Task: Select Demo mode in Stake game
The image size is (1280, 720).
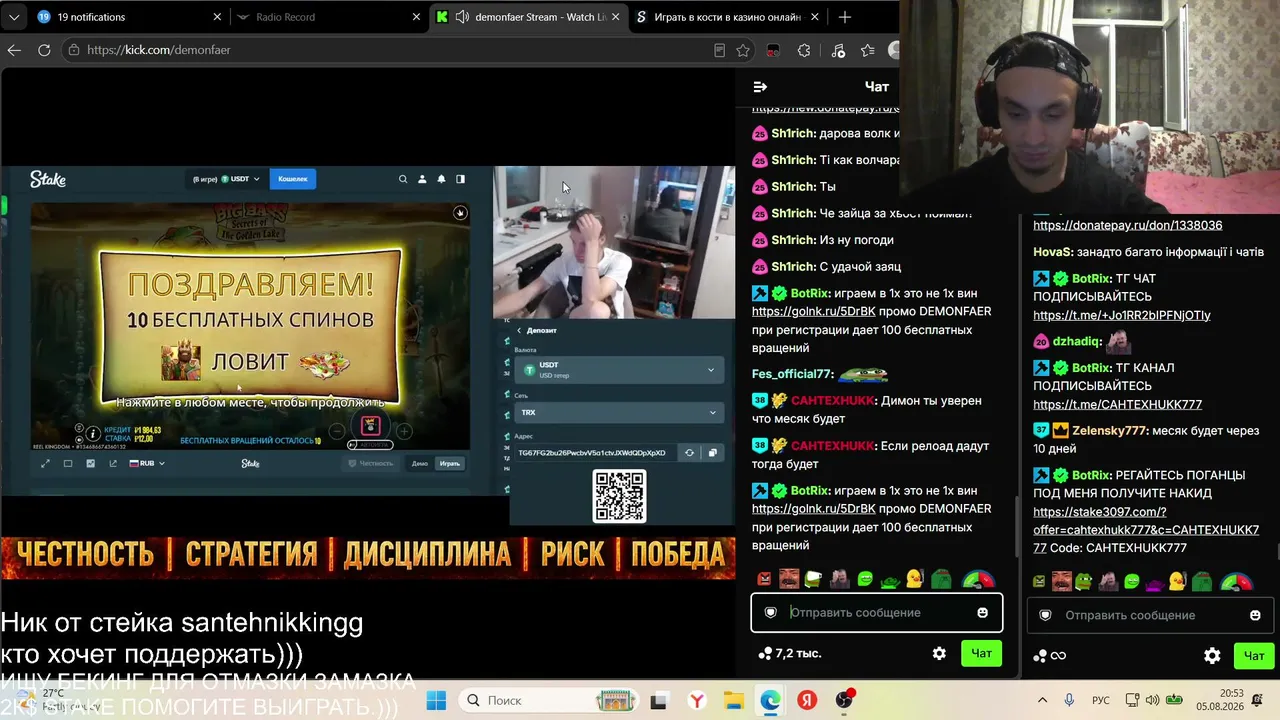Action: point(420,463)
